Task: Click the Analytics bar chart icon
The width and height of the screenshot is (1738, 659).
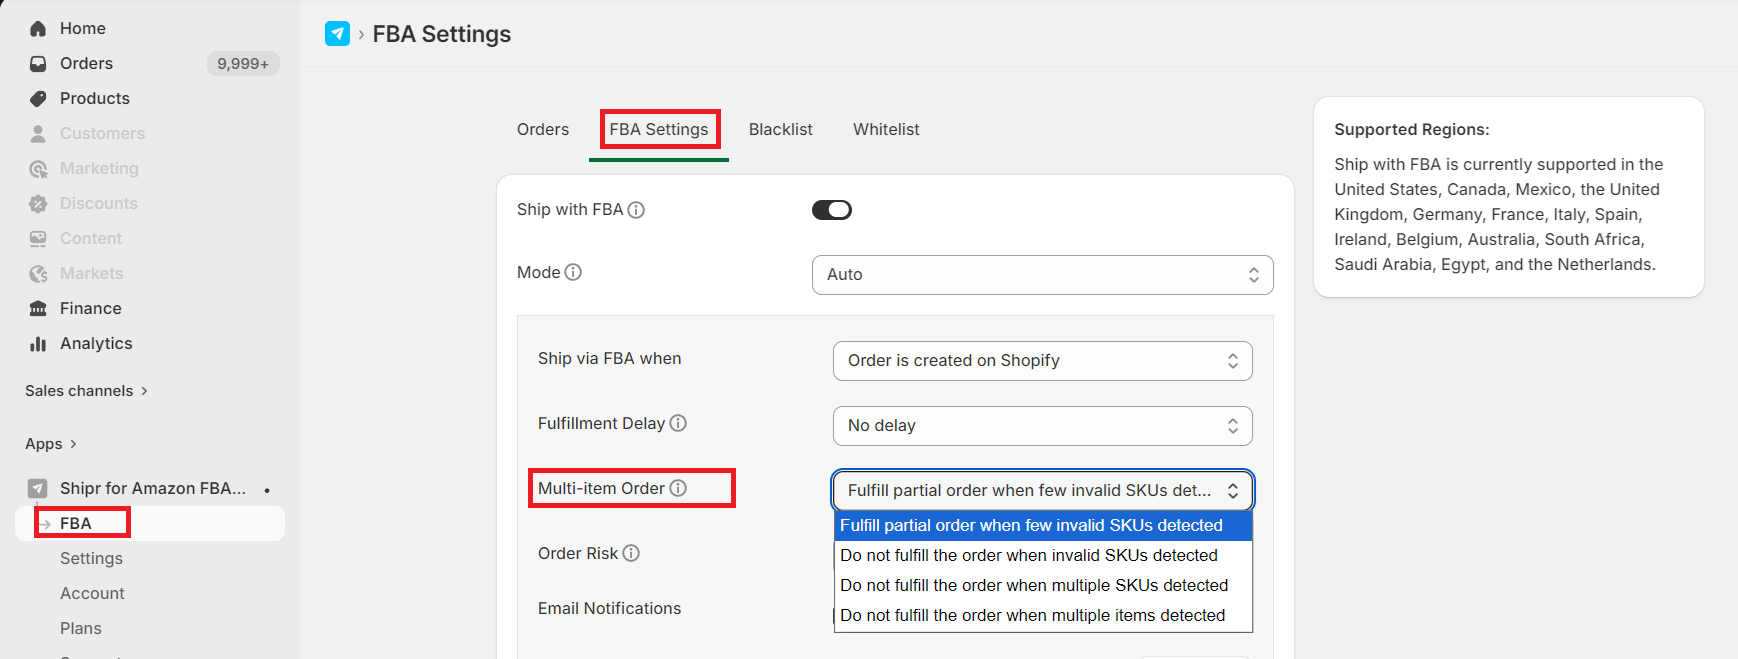Action: pos(38,344)
